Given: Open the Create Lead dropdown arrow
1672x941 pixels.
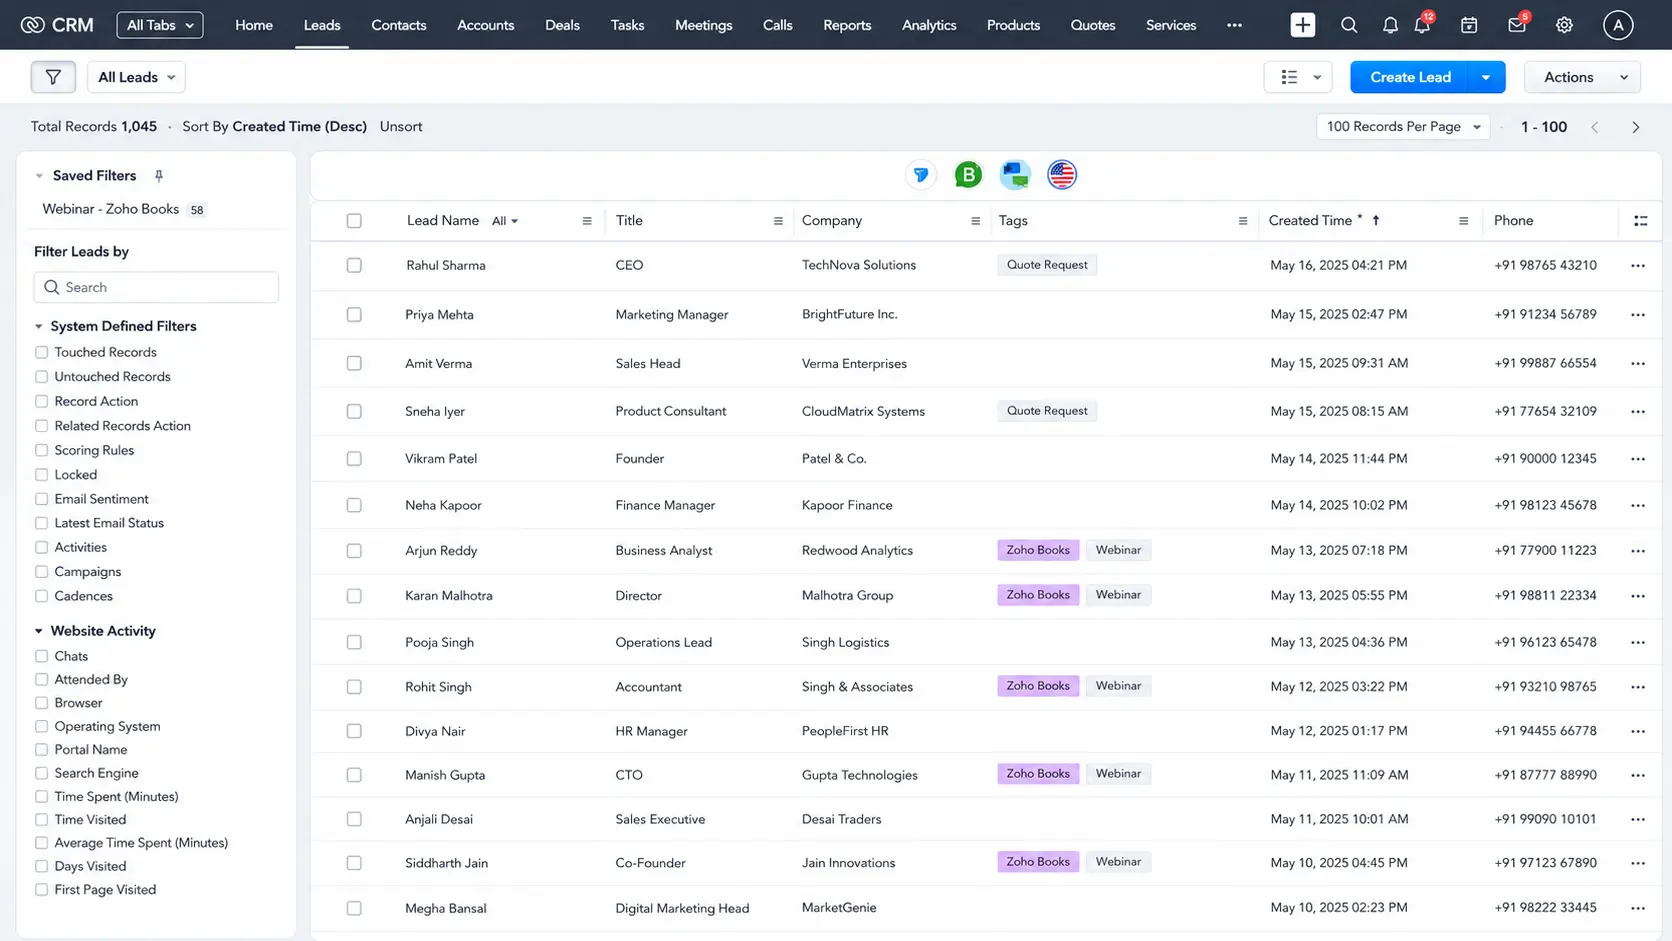Looking at the screenshot, I should (x=1486, y=77).
